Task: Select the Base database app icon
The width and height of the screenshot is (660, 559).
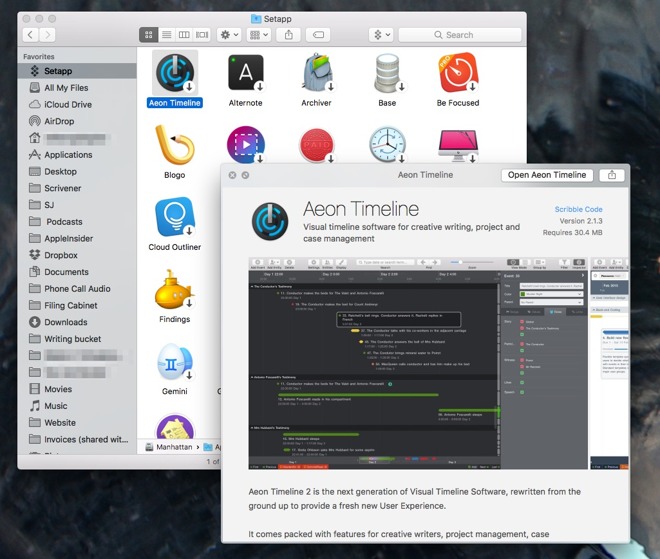Action: point(387,73)
